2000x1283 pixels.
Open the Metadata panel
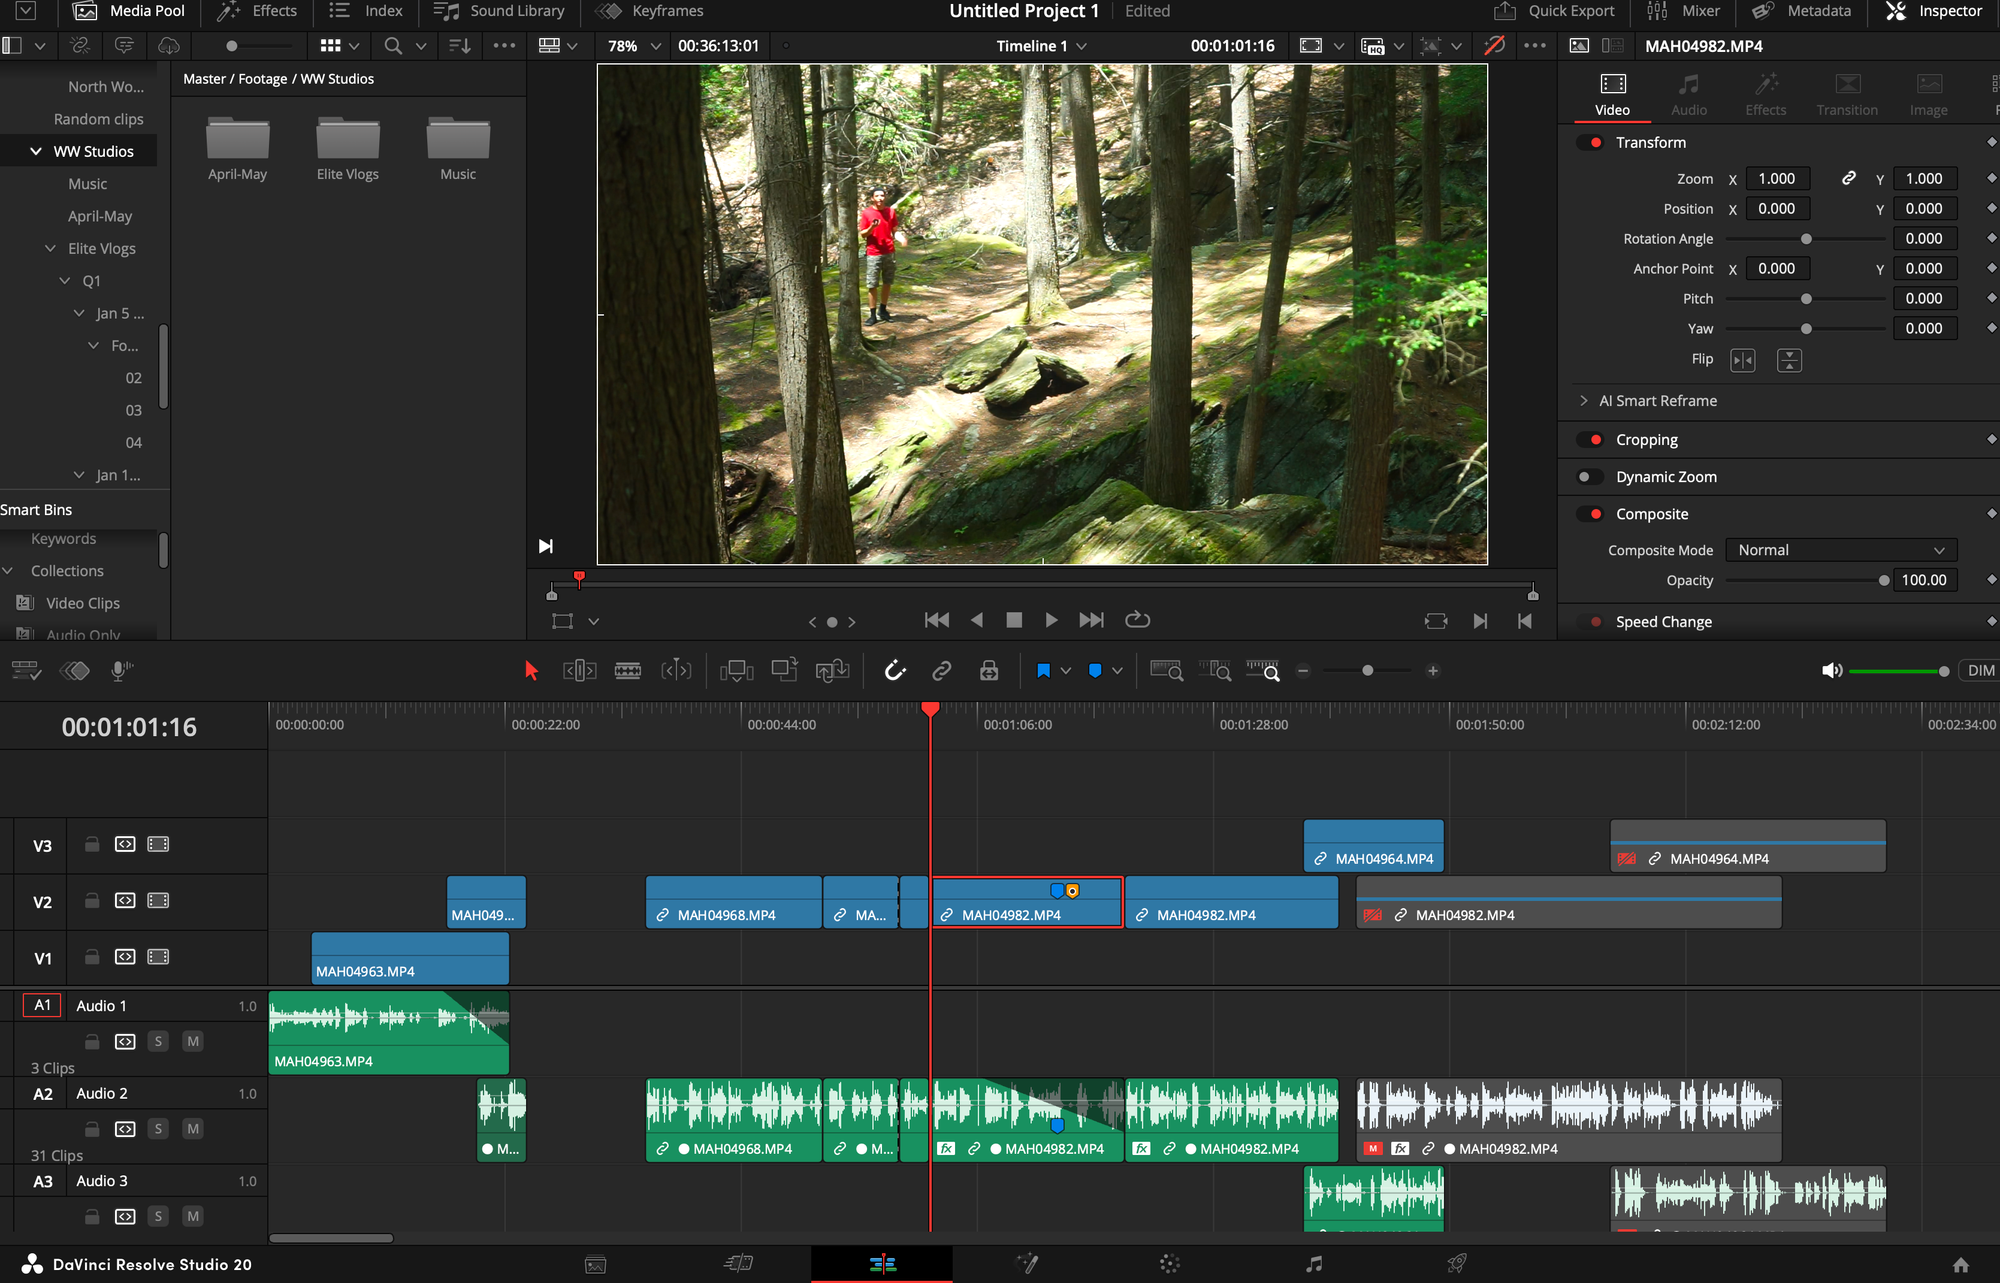(x=1802, y=11)
